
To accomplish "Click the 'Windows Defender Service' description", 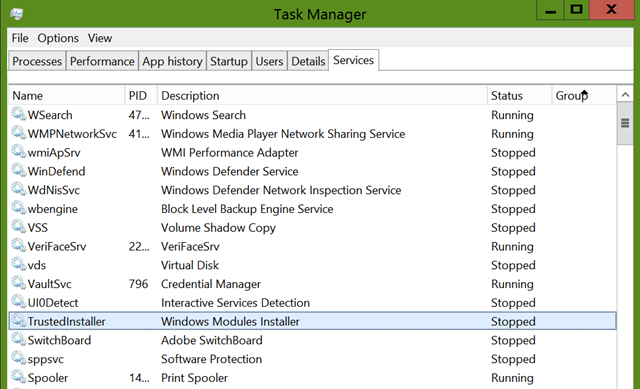I will coord(229,171).
